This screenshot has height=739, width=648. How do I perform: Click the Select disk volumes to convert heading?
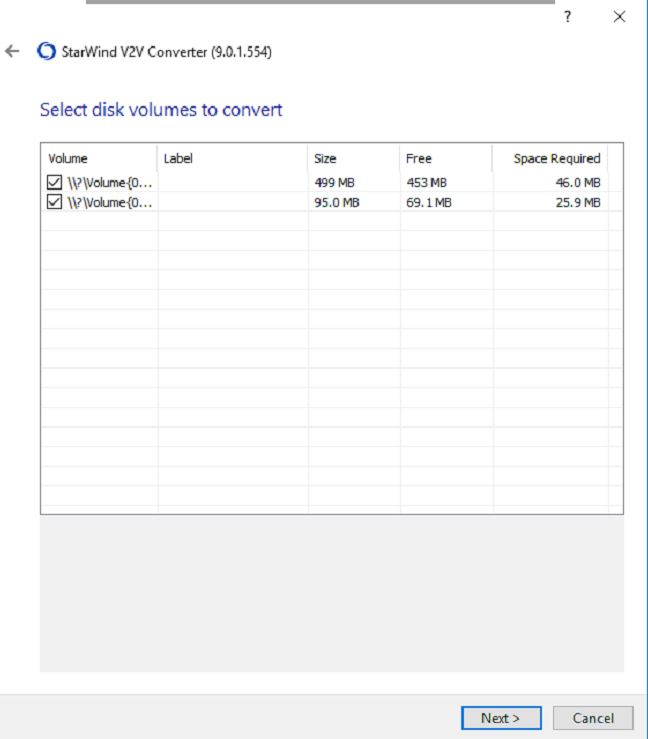[161, 110]
